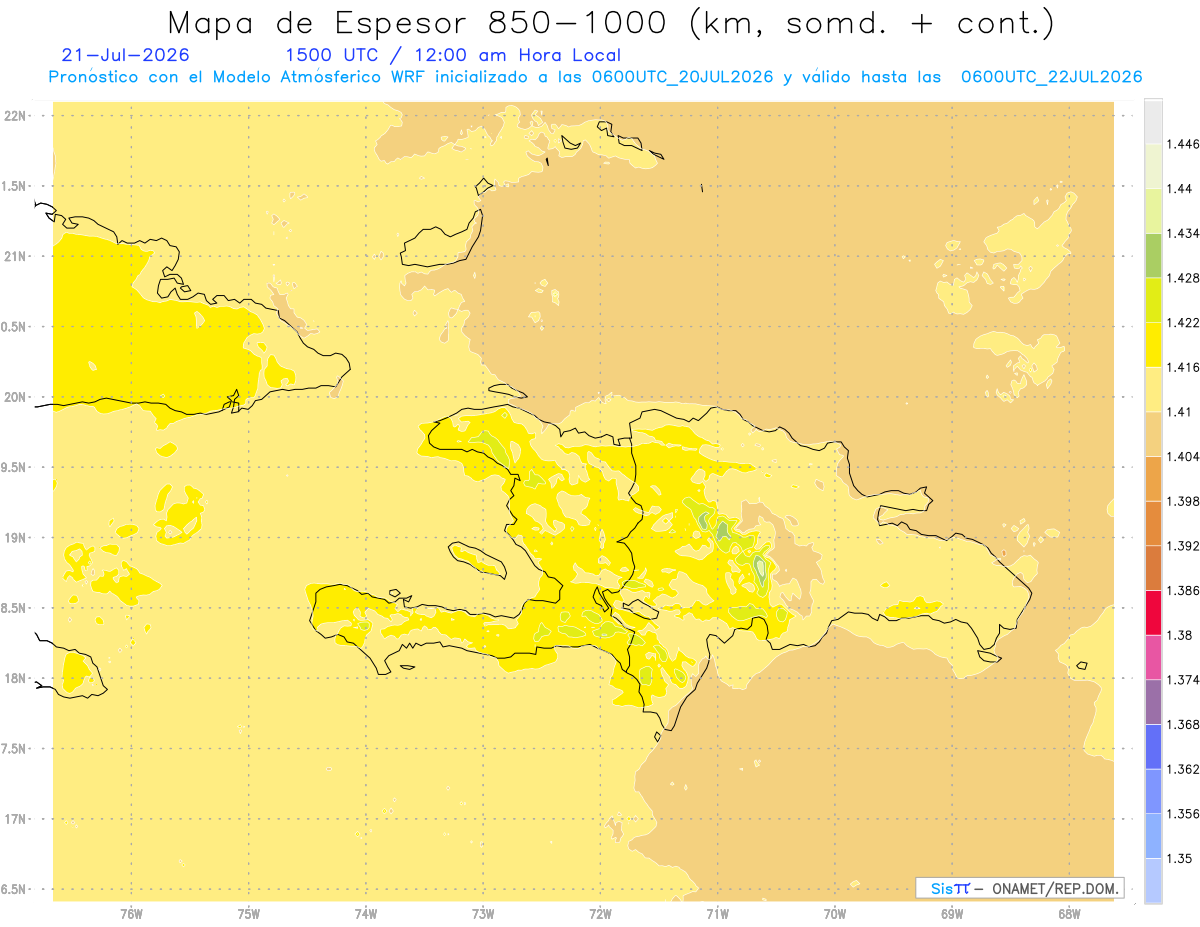
Task: Click the "20N" latitude label
Action: [x=16, y=397]
